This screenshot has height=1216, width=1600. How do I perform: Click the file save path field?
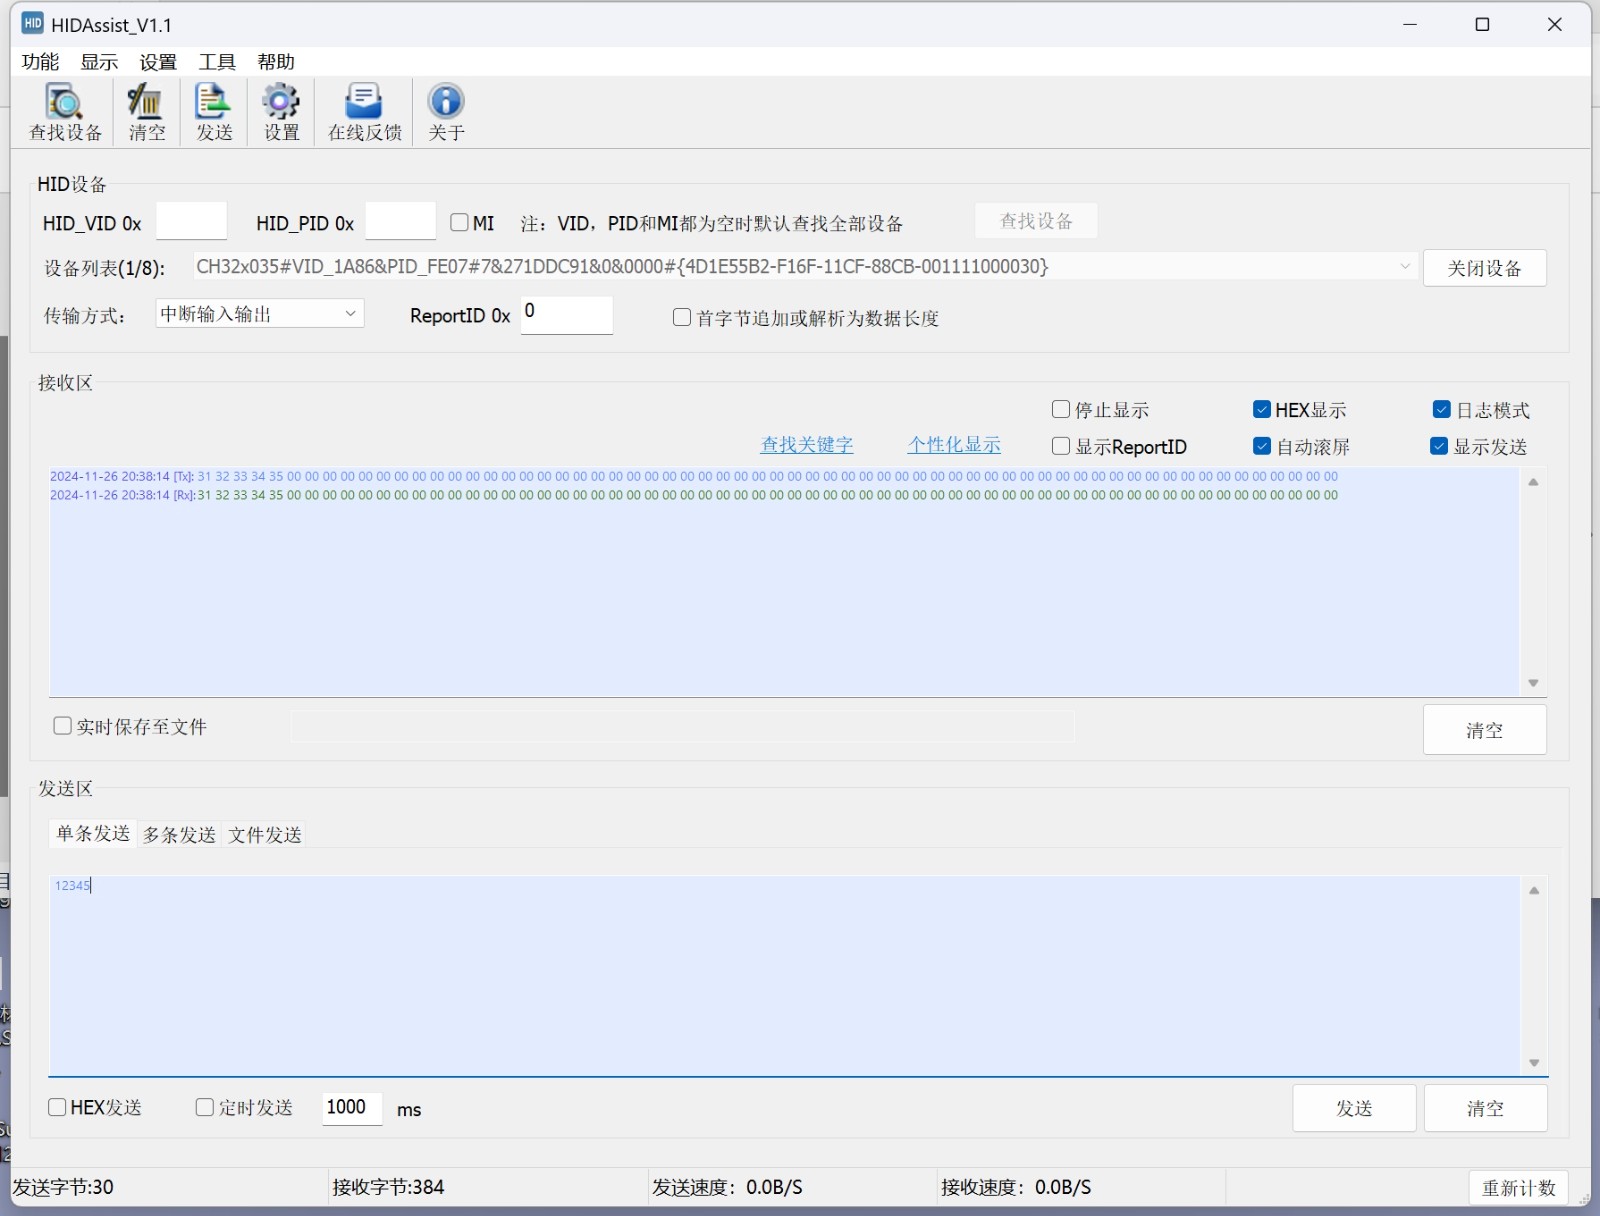click(x=683, y=727)
